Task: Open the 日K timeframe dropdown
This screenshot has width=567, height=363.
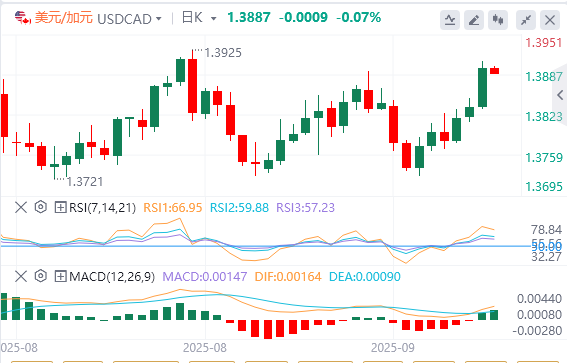Action: coord(199,18)
